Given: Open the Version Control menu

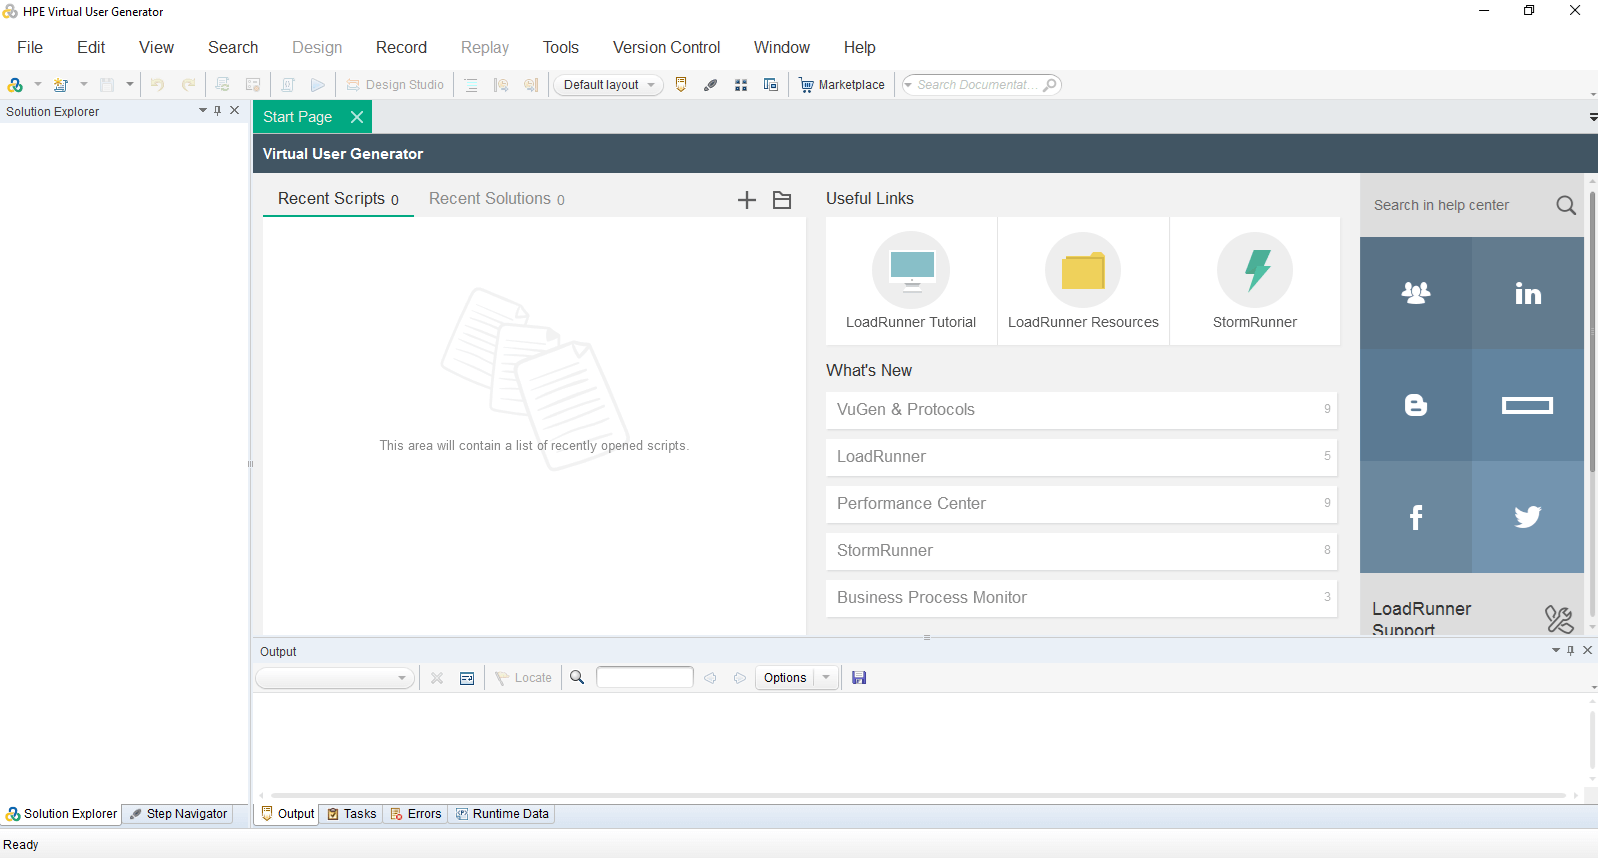Looking at the screenshot, I should point(666,47).
